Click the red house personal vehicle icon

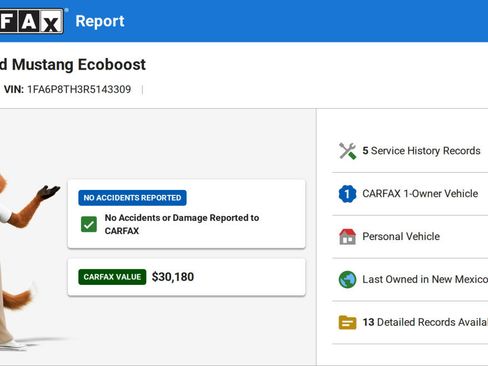(x=347, y=237)
